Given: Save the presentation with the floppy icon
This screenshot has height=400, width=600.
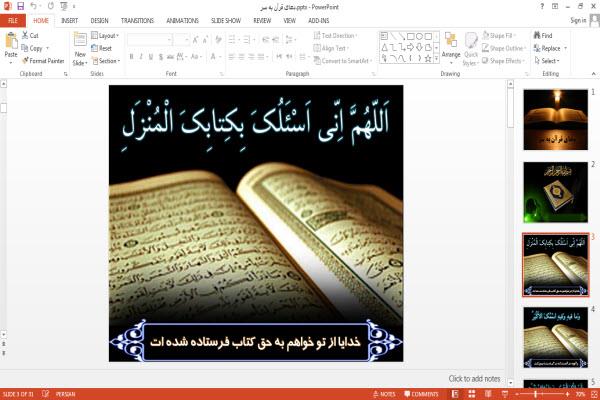Looking at the screenshot, I should [20, 6].
